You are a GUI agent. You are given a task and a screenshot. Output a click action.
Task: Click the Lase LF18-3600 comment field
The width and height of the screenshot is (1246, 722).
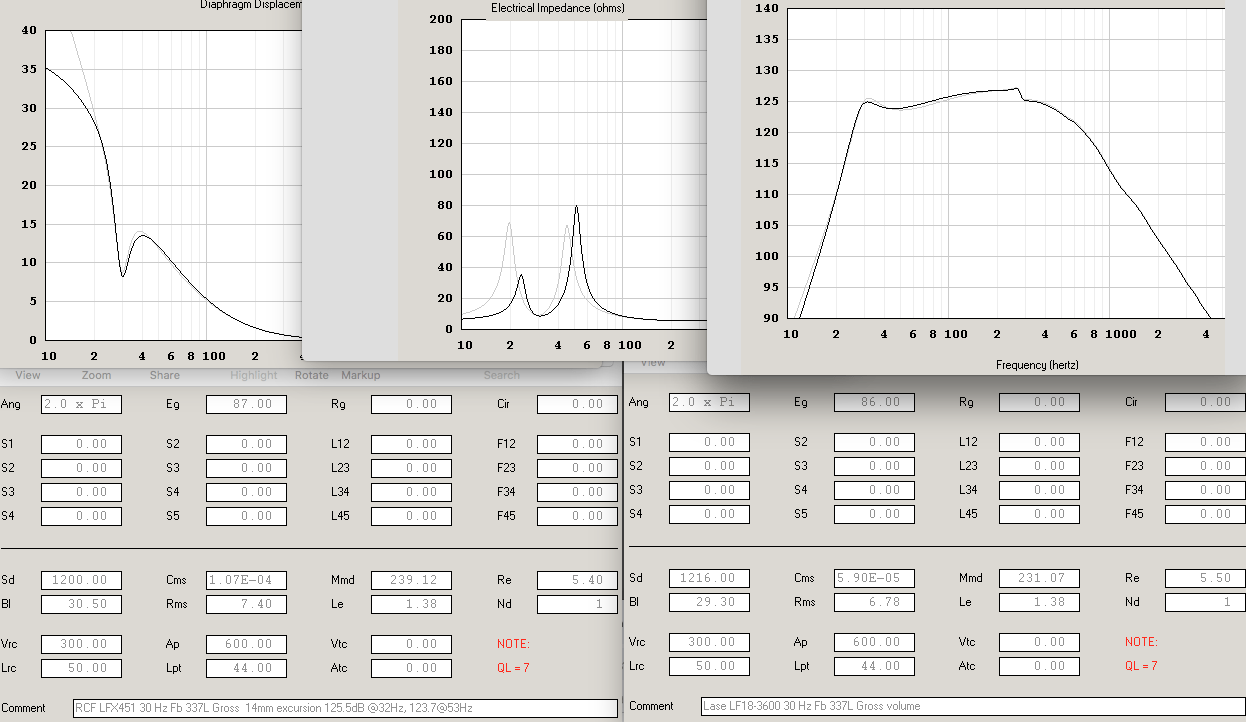tap(974, 706)
